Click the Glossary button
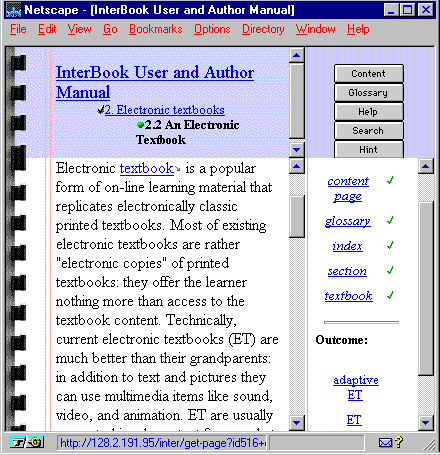 (x=368, y=93)
